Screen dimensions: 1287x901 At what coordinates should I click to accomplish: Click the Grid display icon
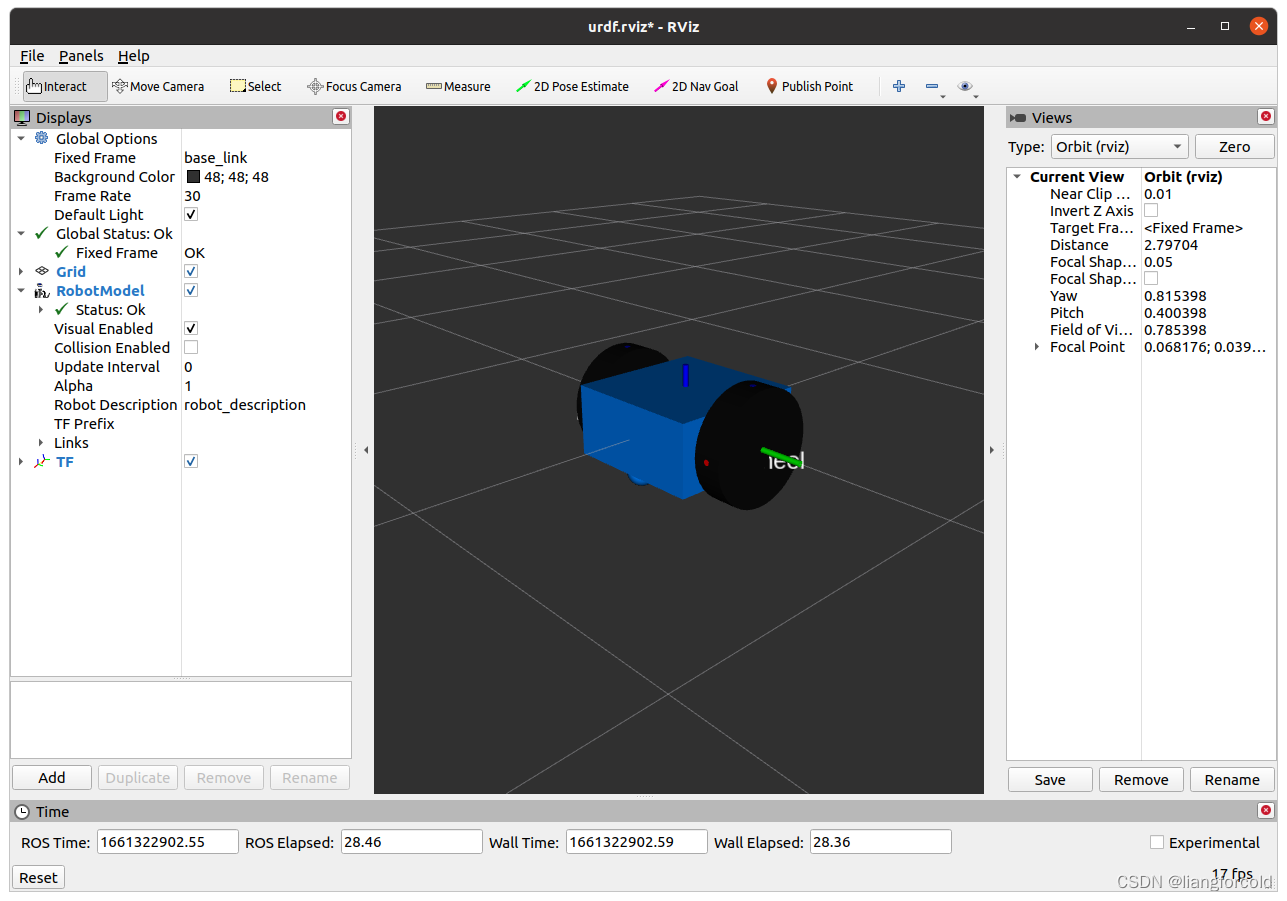coord(42,271)
